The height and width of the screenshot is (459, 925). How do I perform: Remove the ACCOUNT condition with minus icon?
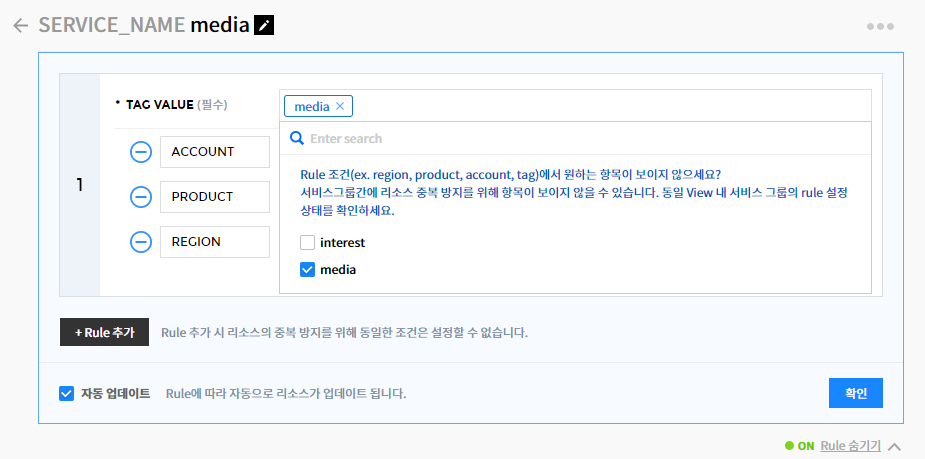(141, 152)
